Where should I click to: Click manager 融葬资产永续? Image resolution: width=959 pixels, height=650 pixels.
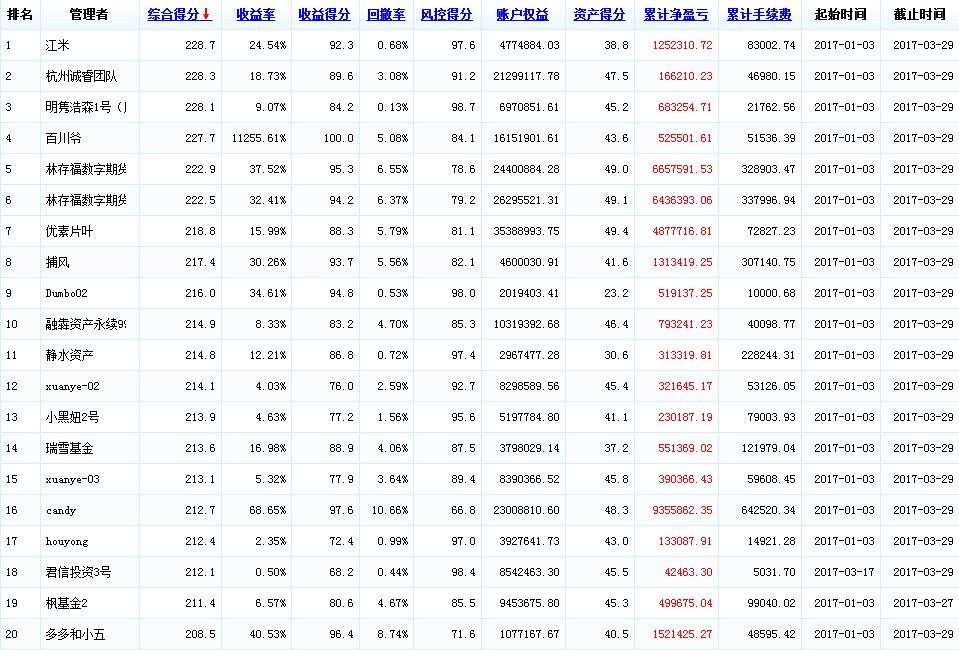pyautogui.click(x=86, y=324)
